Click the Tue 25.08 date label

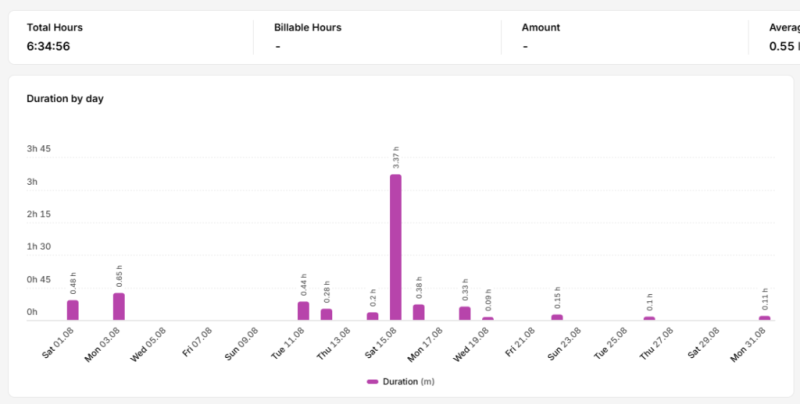[610, 343]
